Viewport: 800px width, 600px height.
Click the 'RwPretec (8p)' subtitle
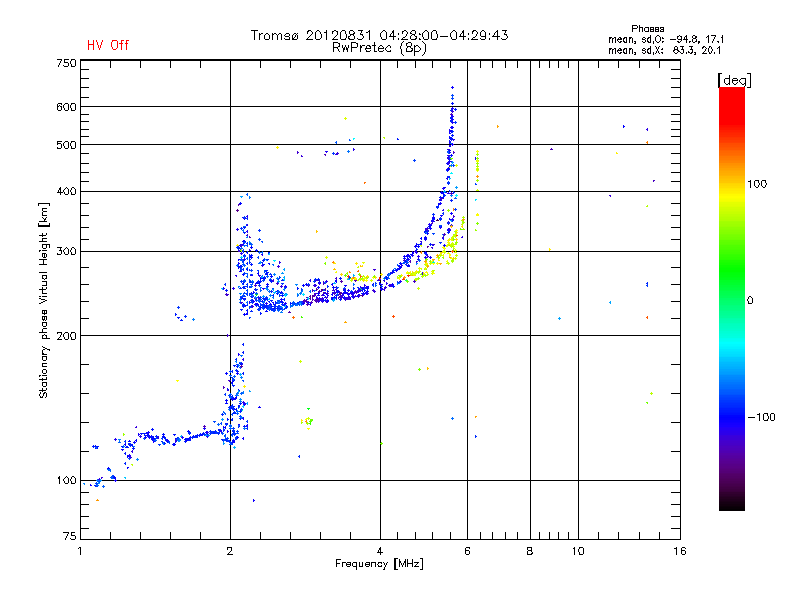(x=379, y=48)
